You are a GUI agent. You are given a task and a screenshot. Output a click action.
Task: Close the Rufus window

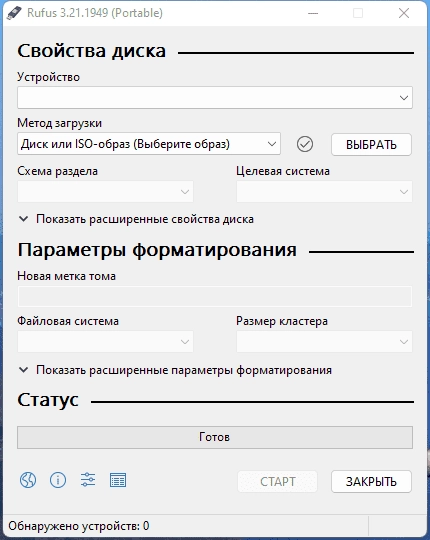pyautogui.click(x=404, y=13)
